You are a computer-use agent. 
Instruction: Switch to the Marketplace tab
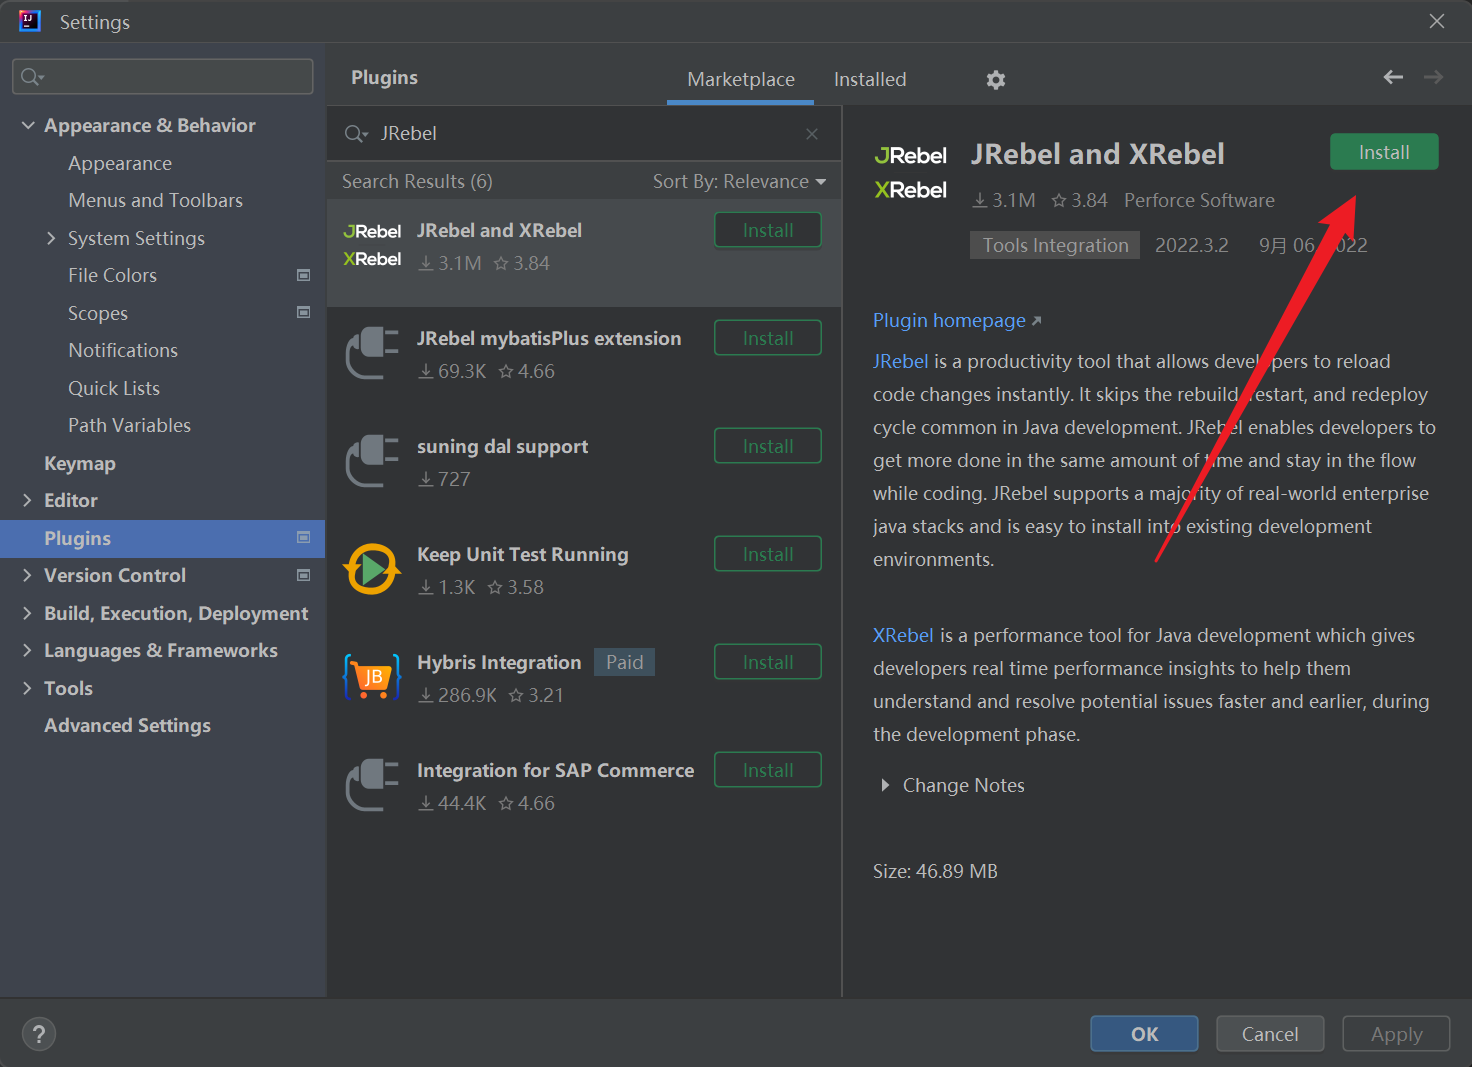[x=741, y=79]
